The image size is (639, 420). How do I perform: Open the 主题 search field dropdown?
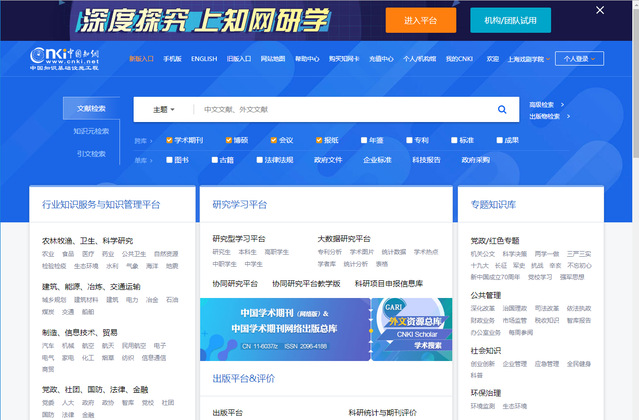pyautogui.click(x=163, y=110)
